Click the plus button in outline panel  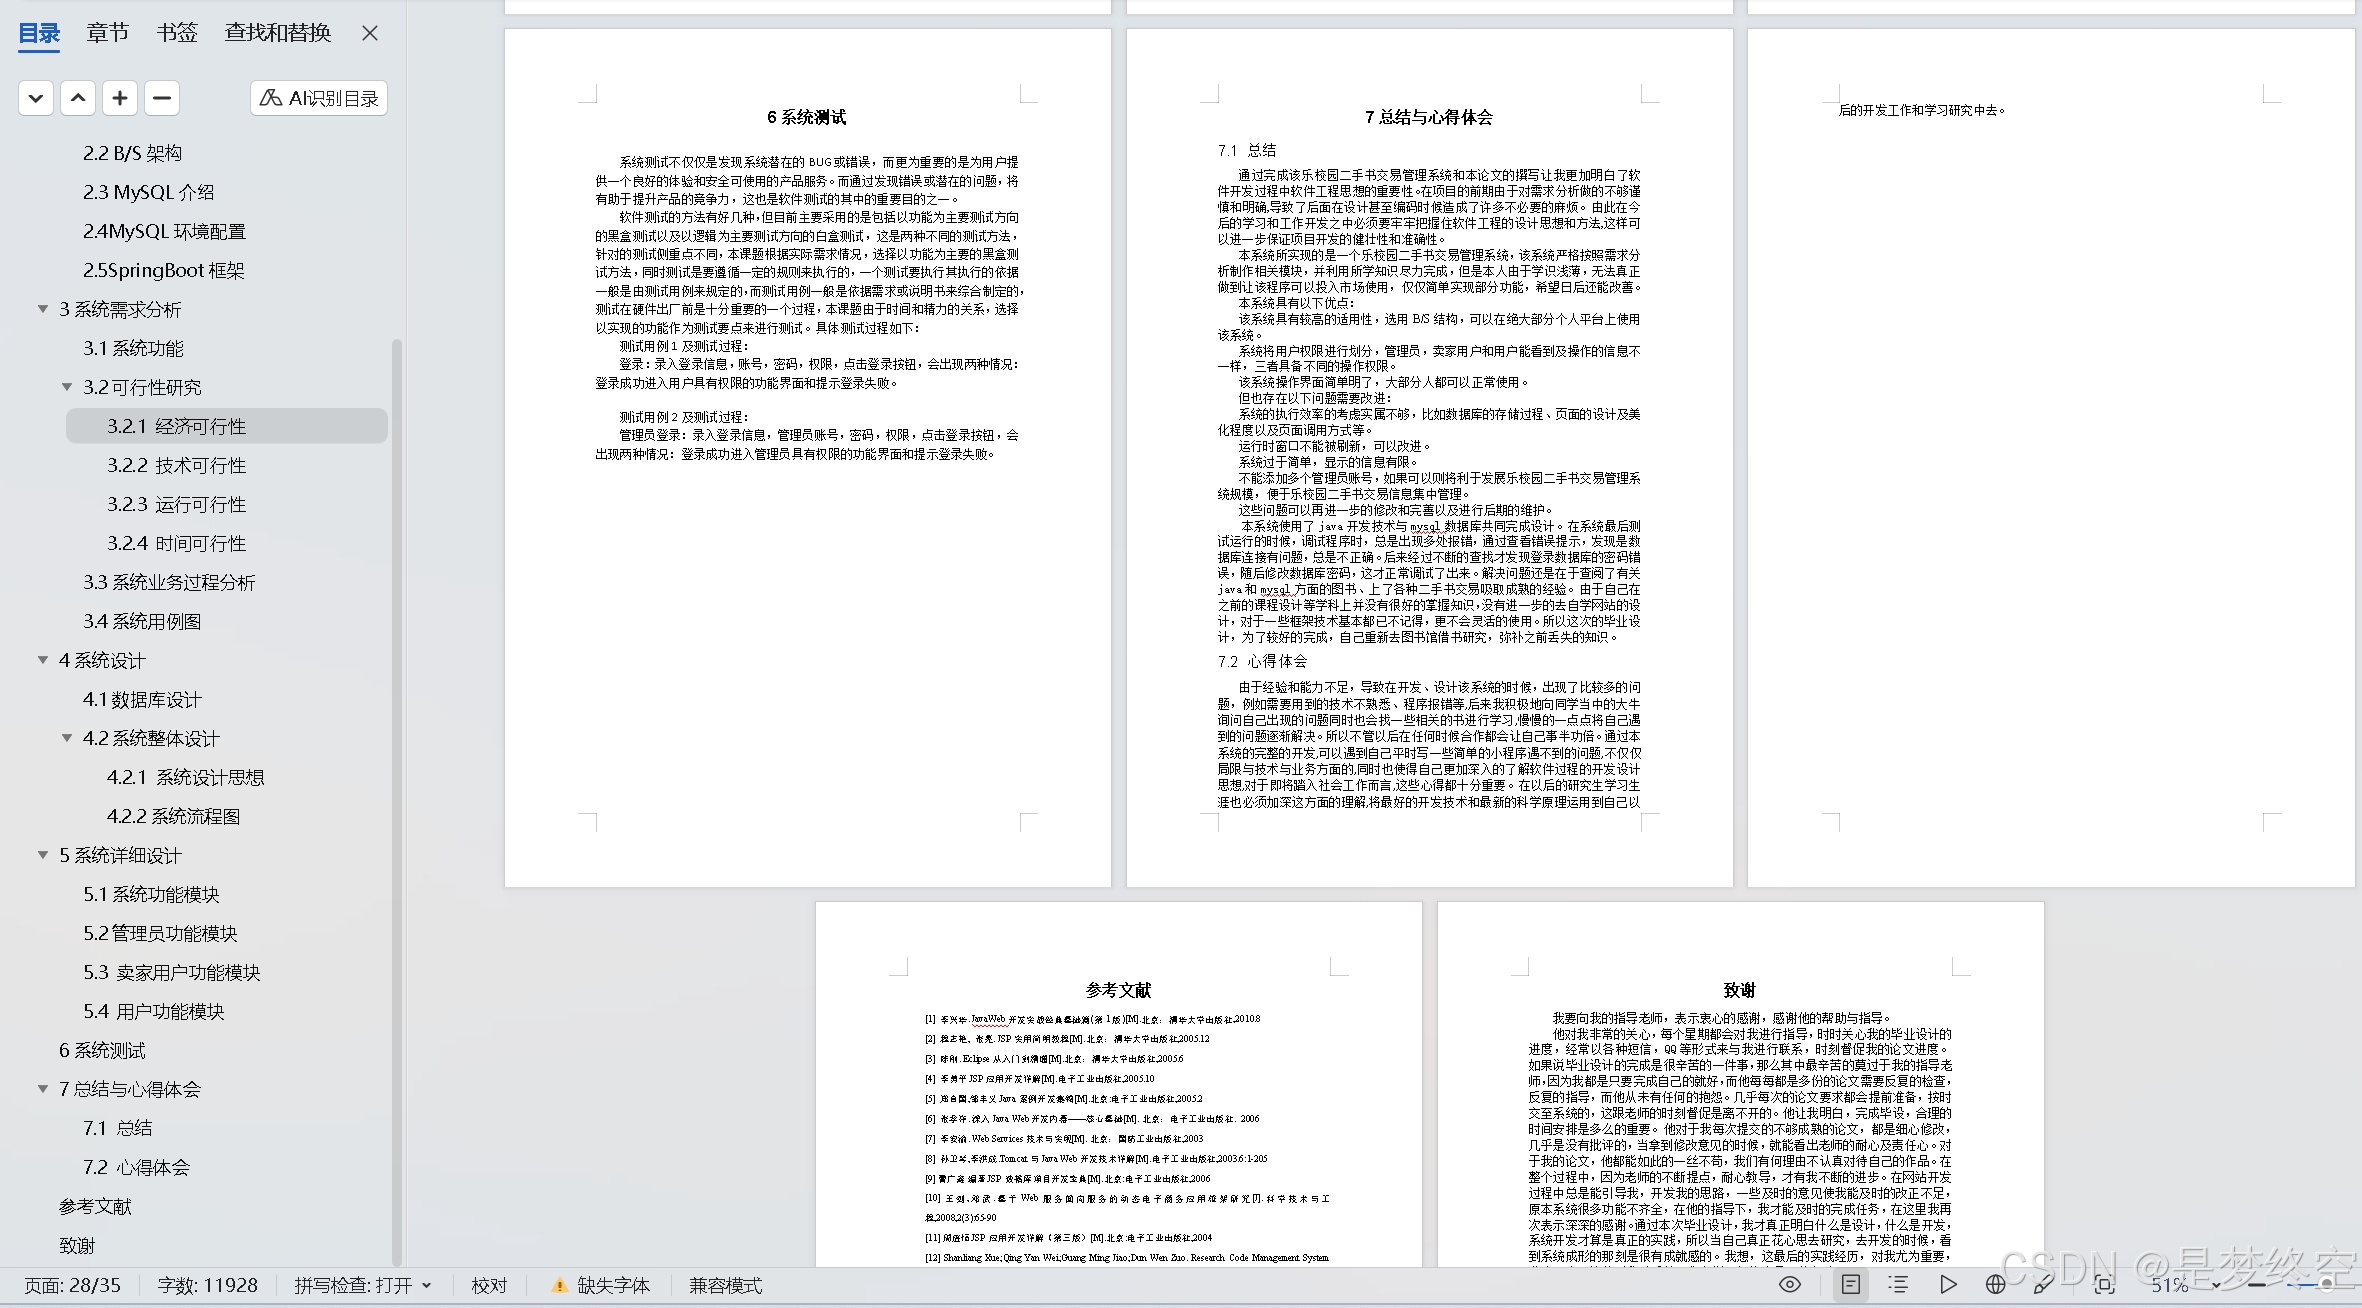[x=120, y=98]
